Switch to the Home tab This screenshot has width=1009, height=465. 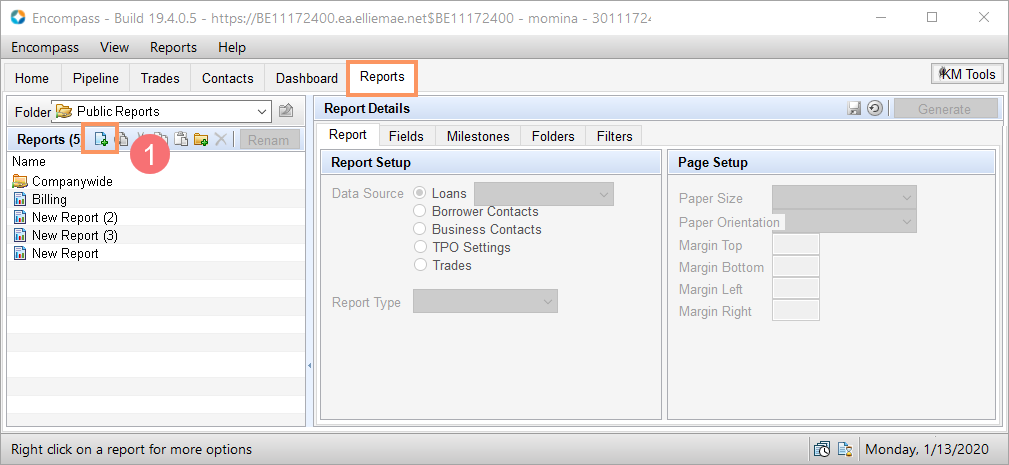(32, 78)
